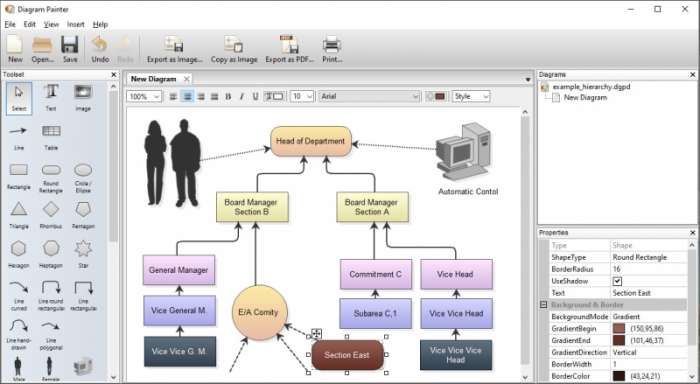Toggle bold text formatting
The width and height of the screenshot is (700, 384).
pyautogui.click(x=228, y=96)
